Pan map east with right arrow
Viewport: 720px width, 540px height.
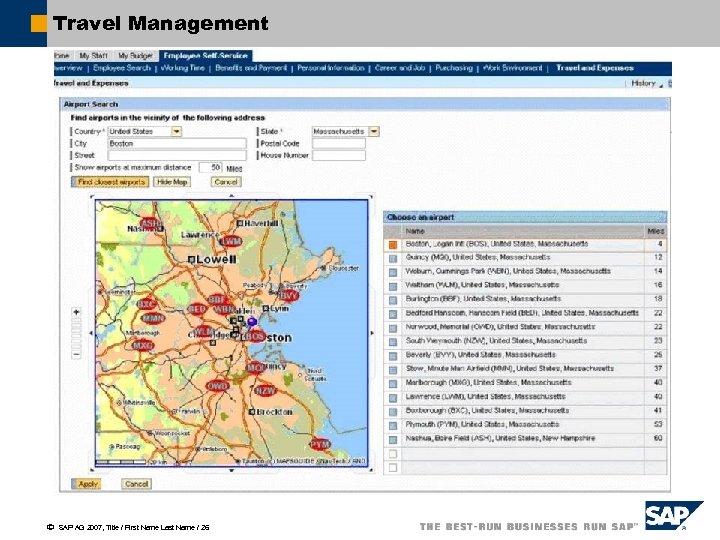(x=372, y=333)
